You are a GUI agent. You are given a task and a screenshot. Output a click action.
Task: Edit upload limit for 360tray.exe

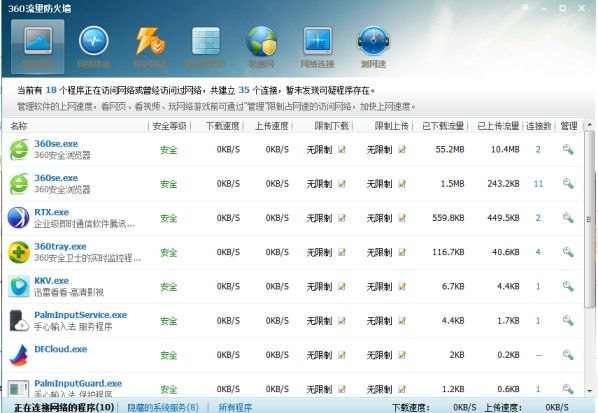[402, 252]
